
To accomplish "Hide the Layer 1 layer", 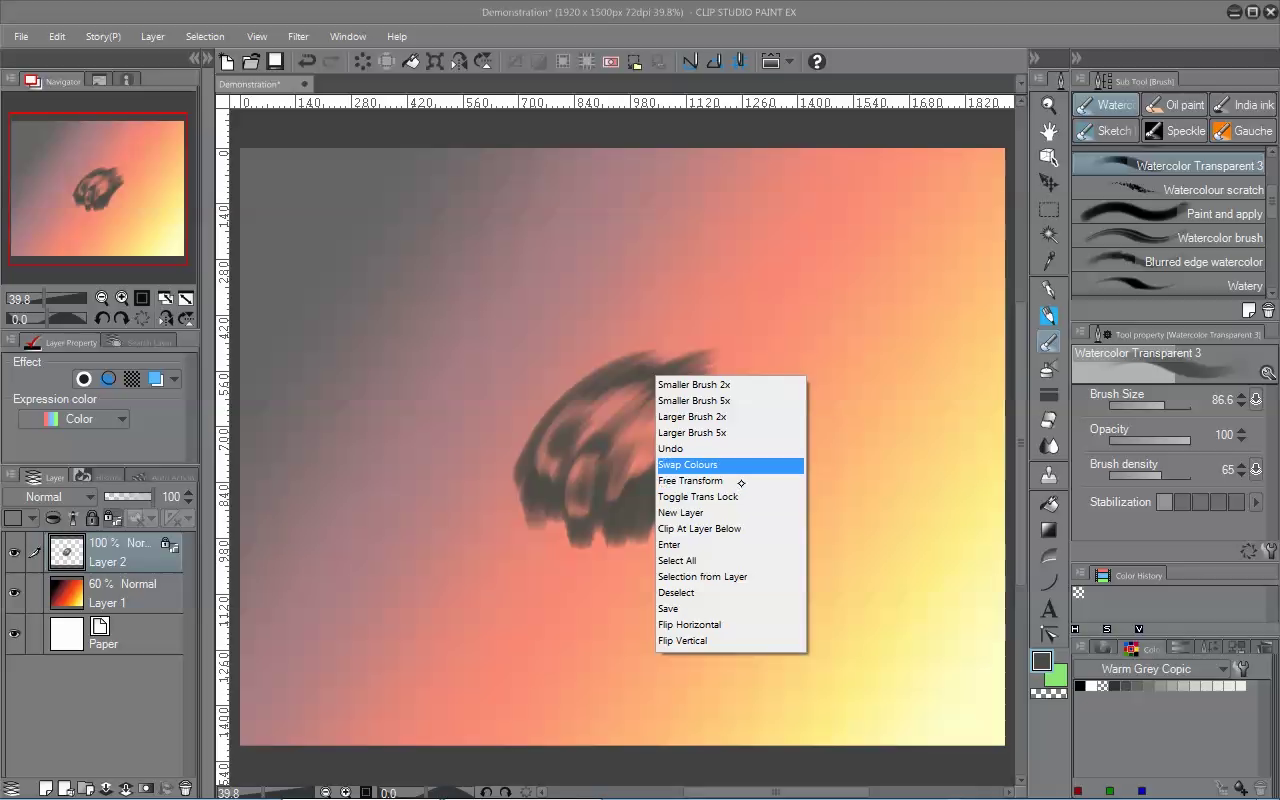I will coord(14,592).
